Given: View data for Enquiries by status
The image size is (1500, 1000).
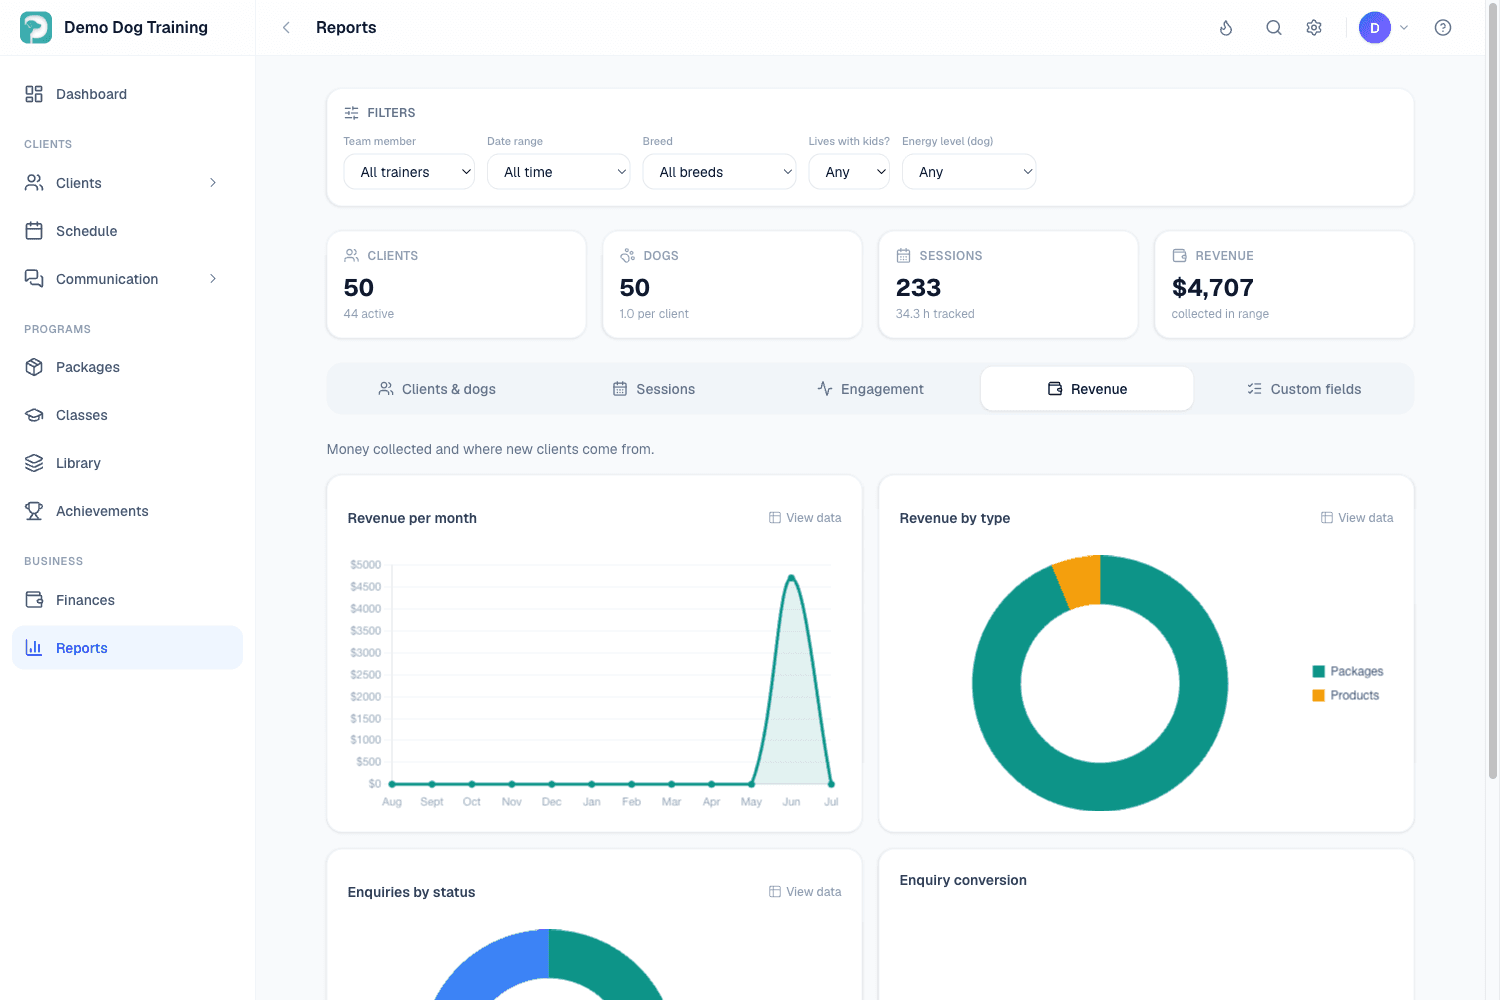Looking at the screenshot, I should [805, 892].
